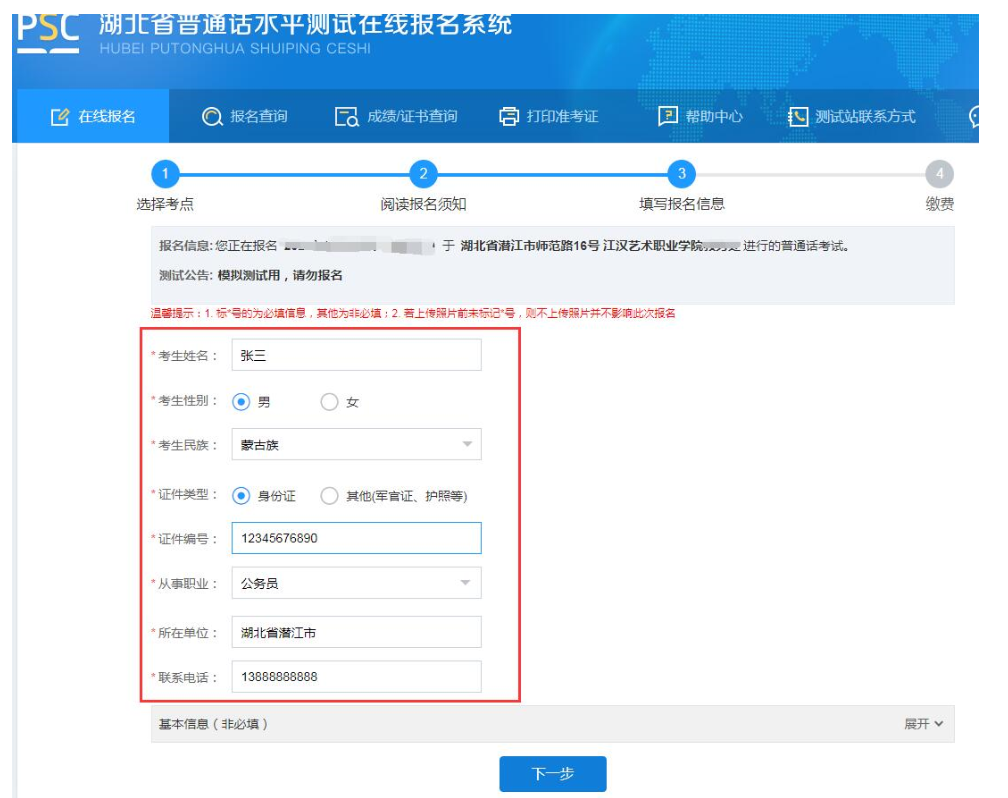Click the 联系电话 input field
The height and width of the screenshot is (798, 1008).
356,677
